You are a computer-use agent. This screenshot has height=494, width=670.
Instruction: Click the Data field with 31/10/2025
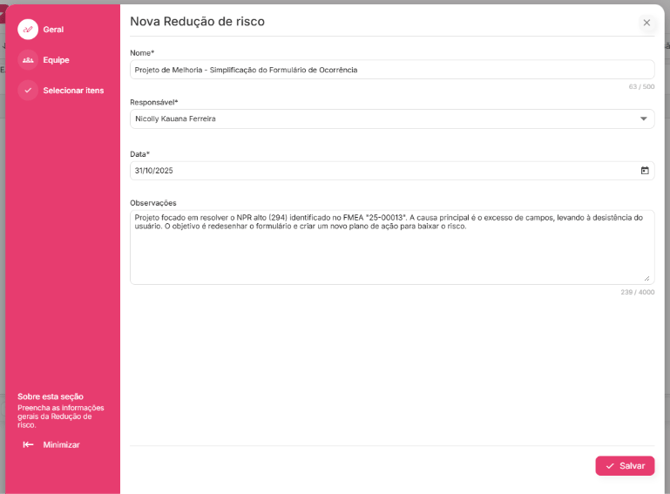coord(380,170)
